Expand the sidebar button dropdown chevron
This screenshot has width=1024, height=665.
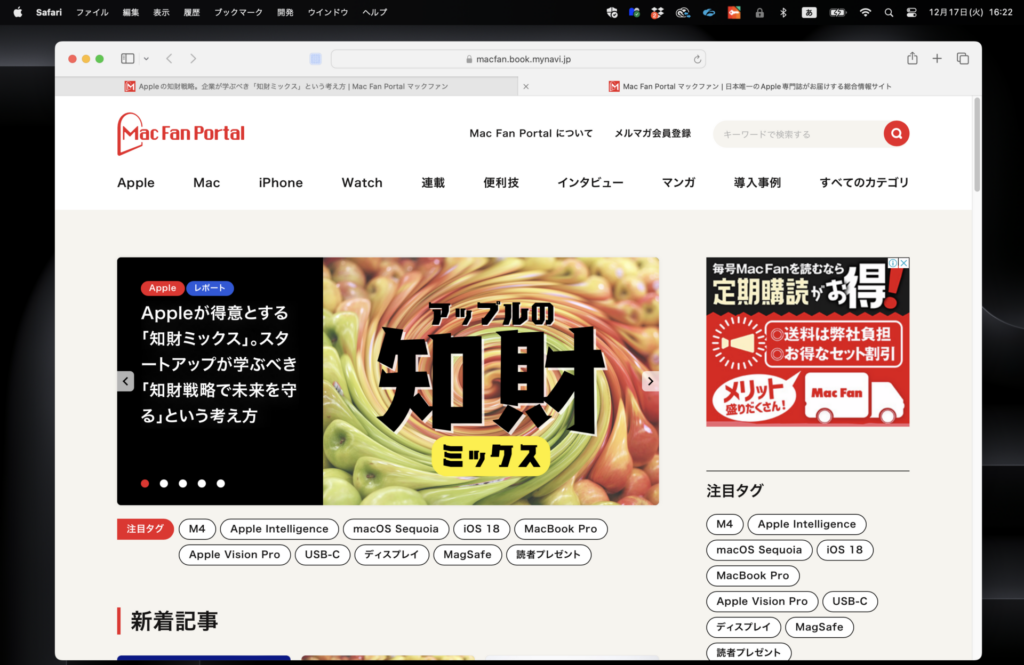point(146,59)
